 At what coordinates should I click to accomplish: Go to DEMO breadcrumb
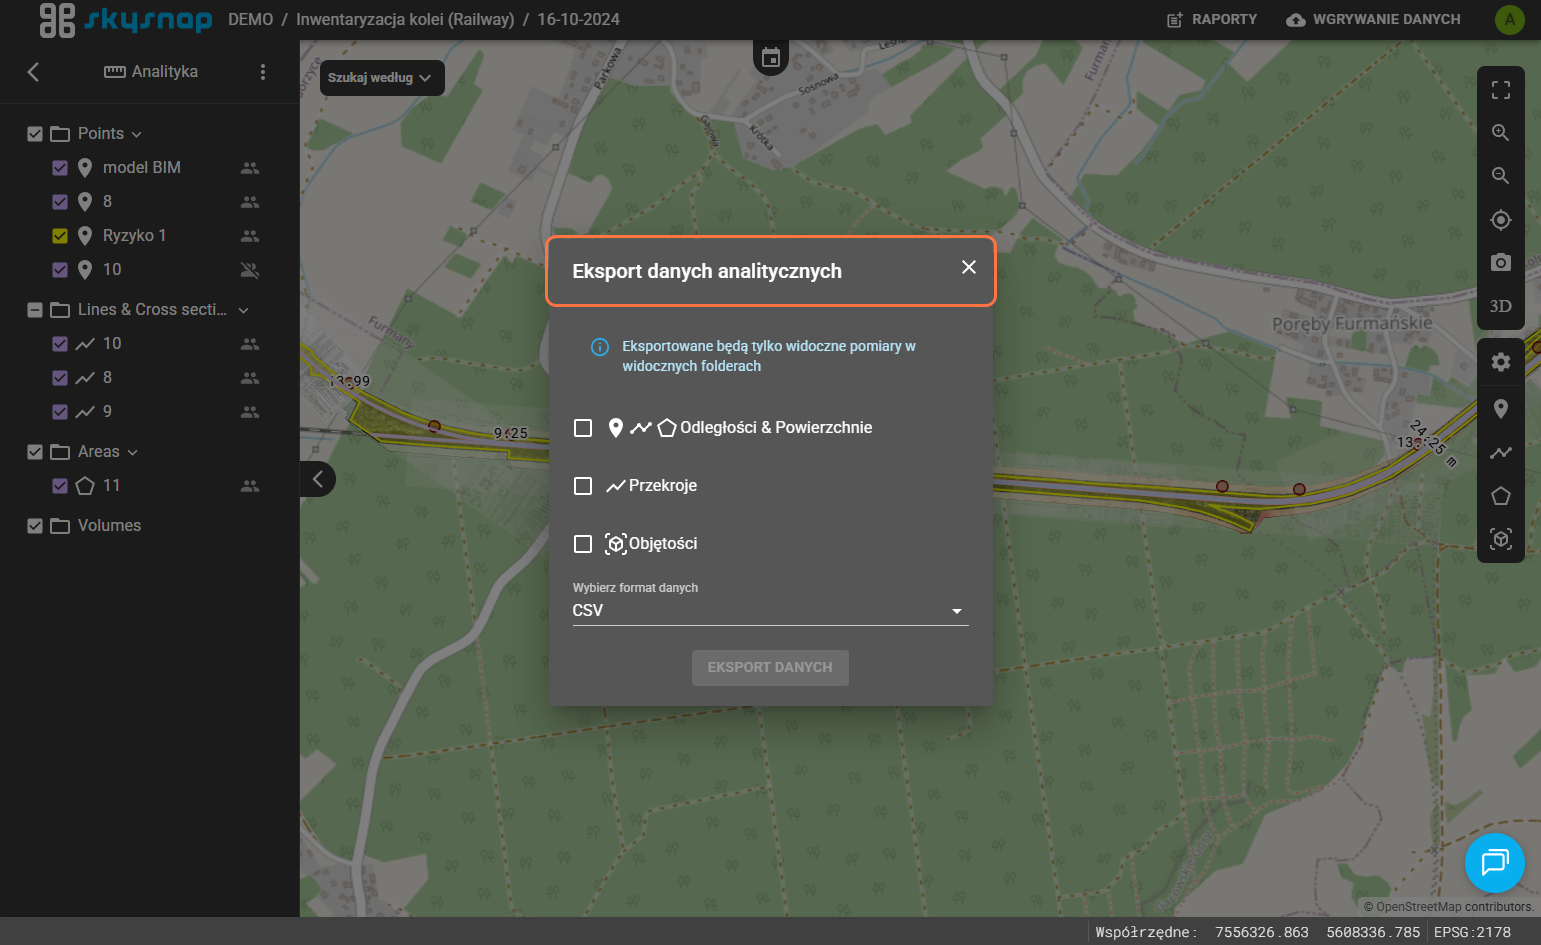[x=250, y=19]
